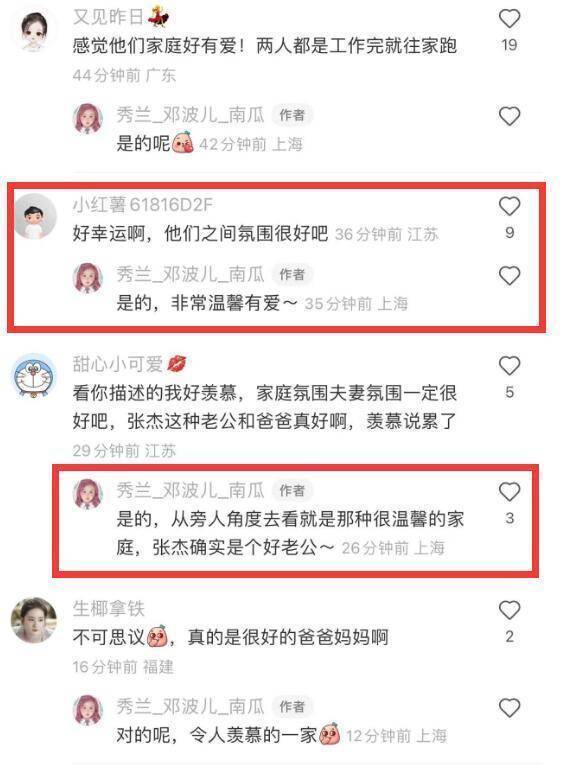This screenshot has width=563, height=773.
Task: Open author avatar in first reply
Action: (x=88, y=118)
